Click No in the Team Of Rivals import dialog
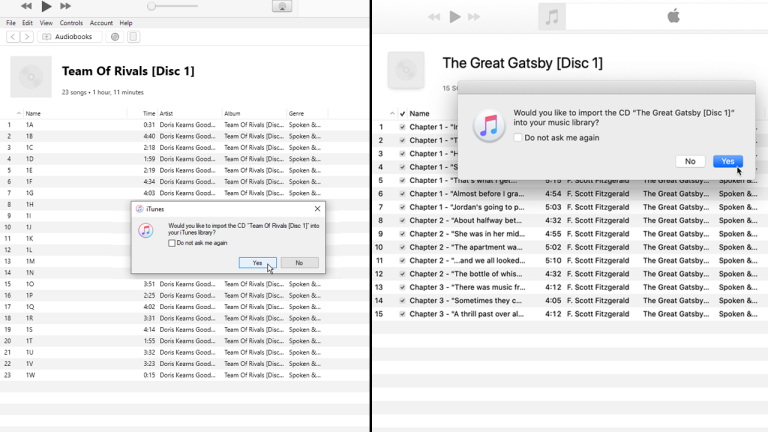 [299, 263]
